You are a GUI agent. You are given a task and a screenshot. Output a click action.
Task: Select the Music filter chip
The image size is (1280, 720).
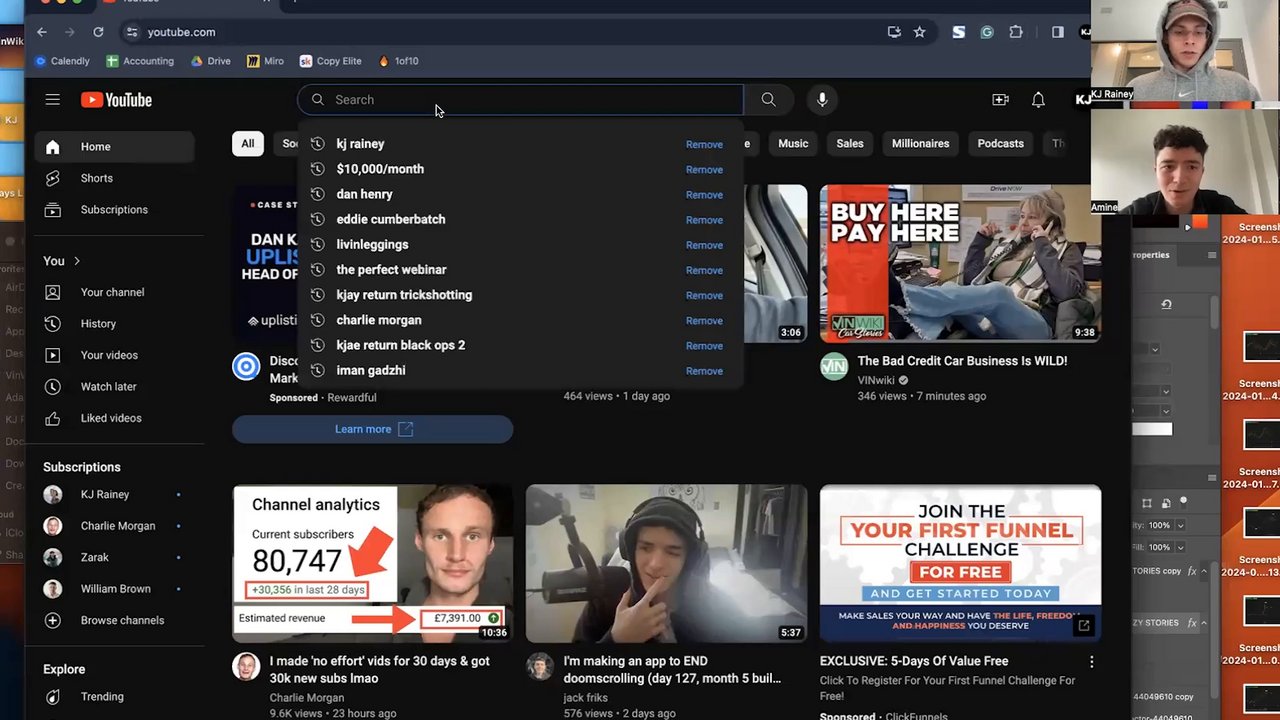click(793, 143)
